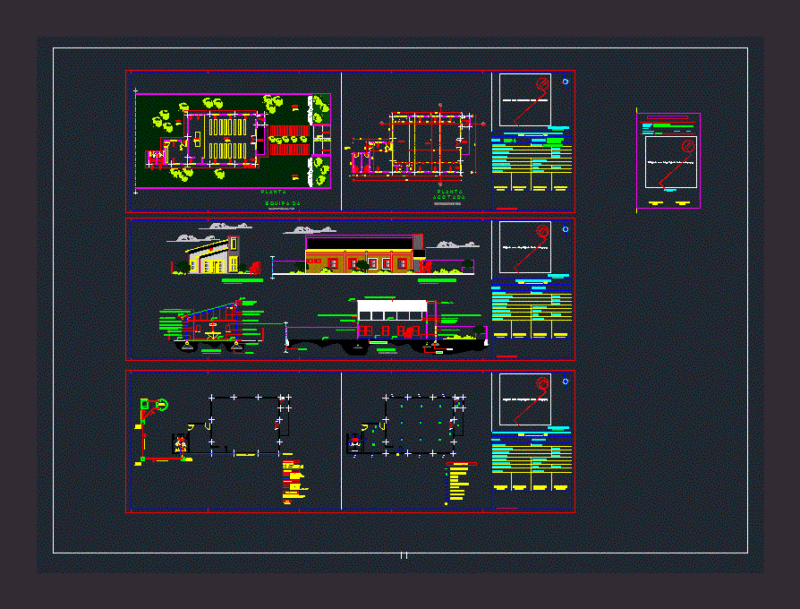Select the right installation plan with green points

click(x=407, y=425)
